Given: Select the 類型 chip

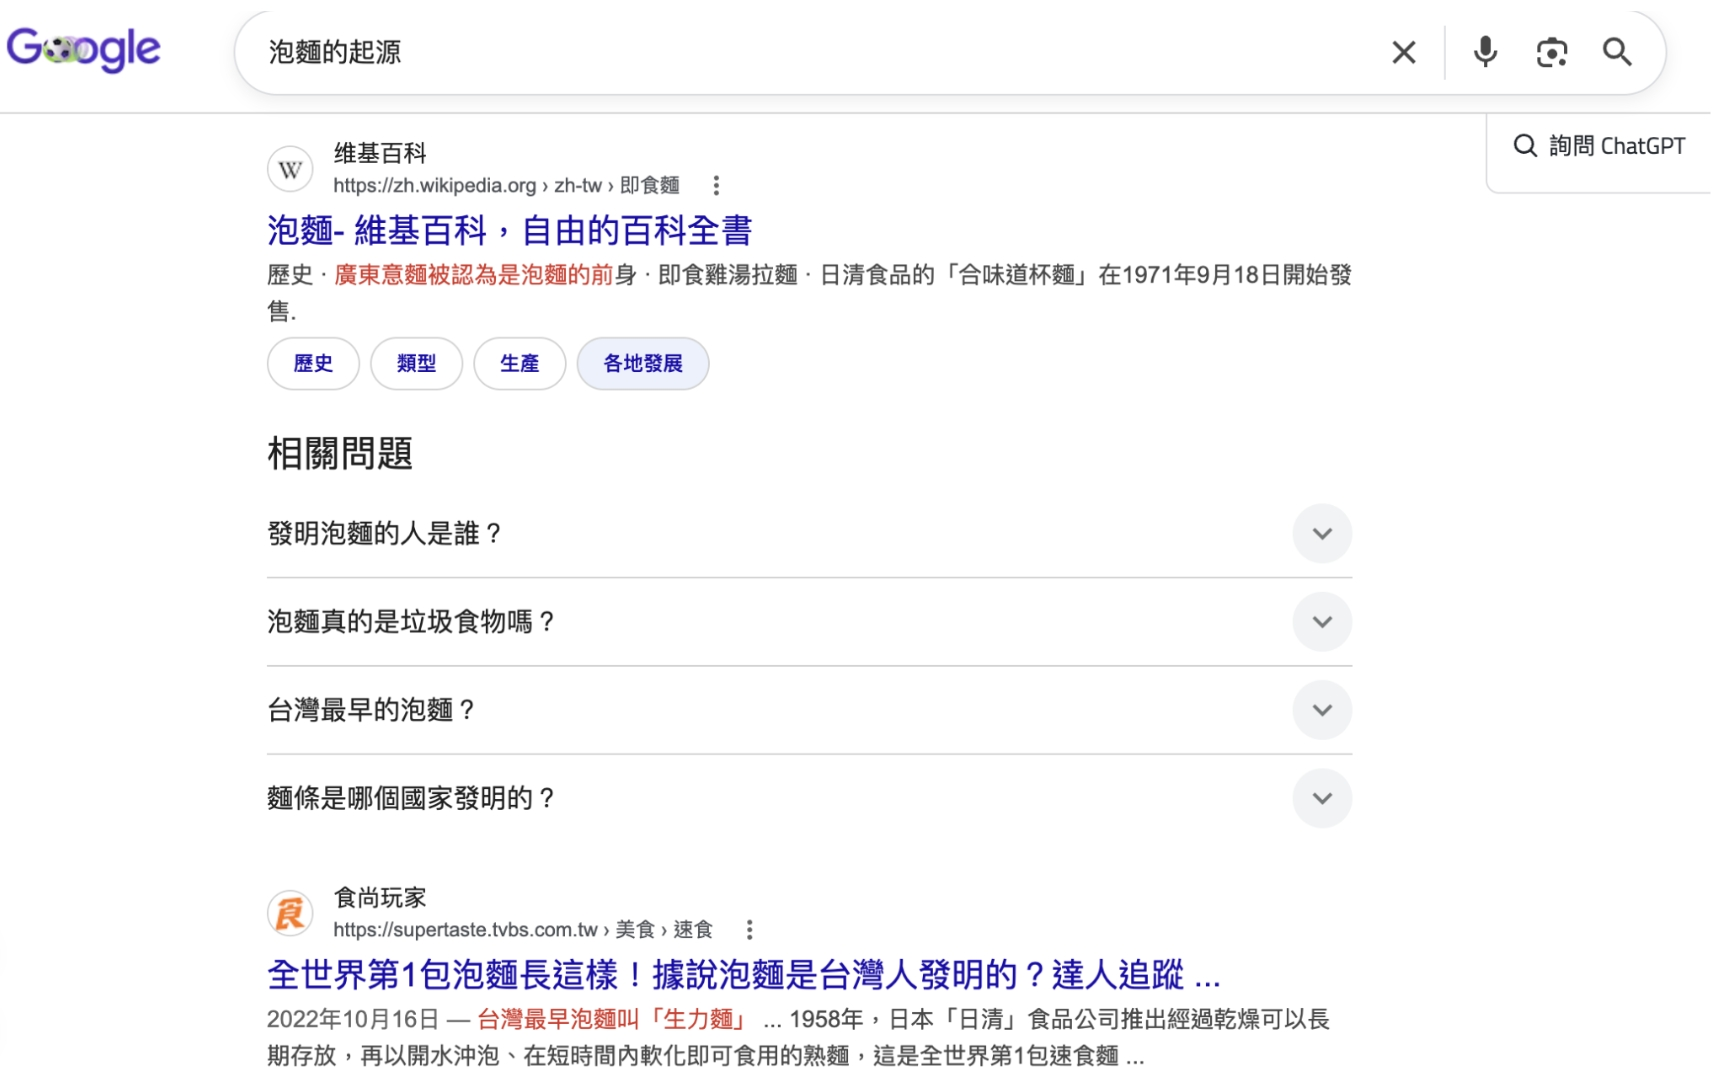Looking at the screenshot, I should coord(418,365).
